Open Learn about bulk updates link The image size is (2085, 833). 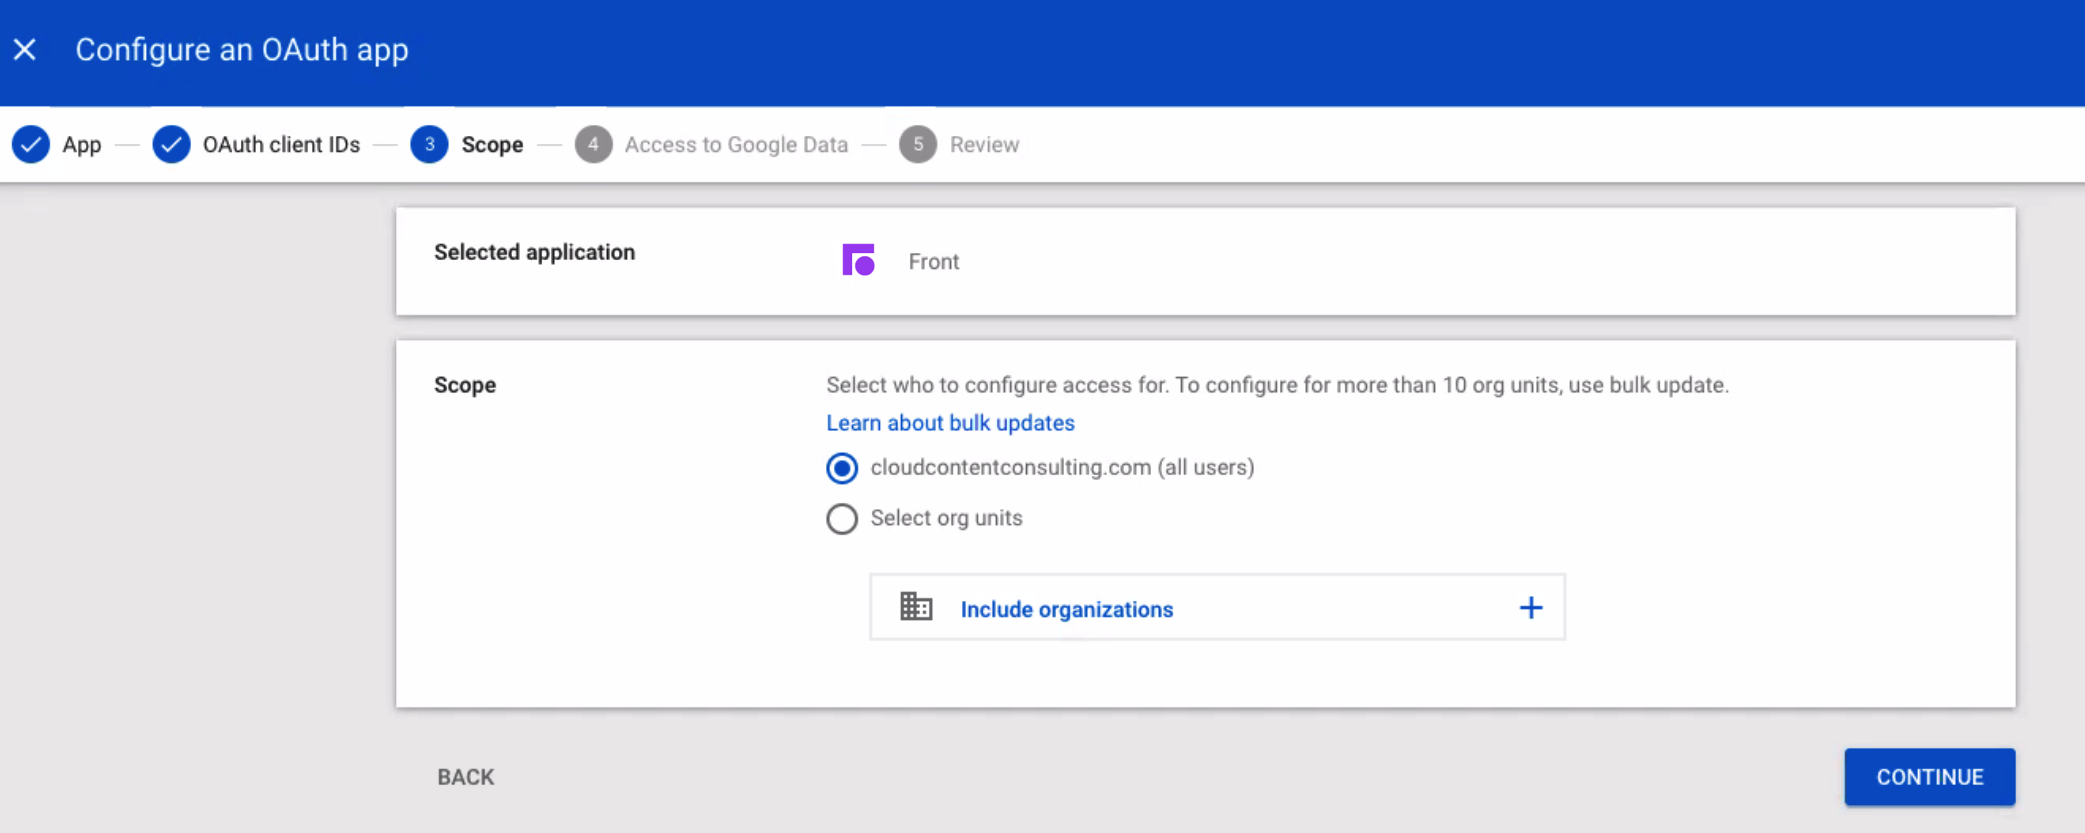[950, 423]
